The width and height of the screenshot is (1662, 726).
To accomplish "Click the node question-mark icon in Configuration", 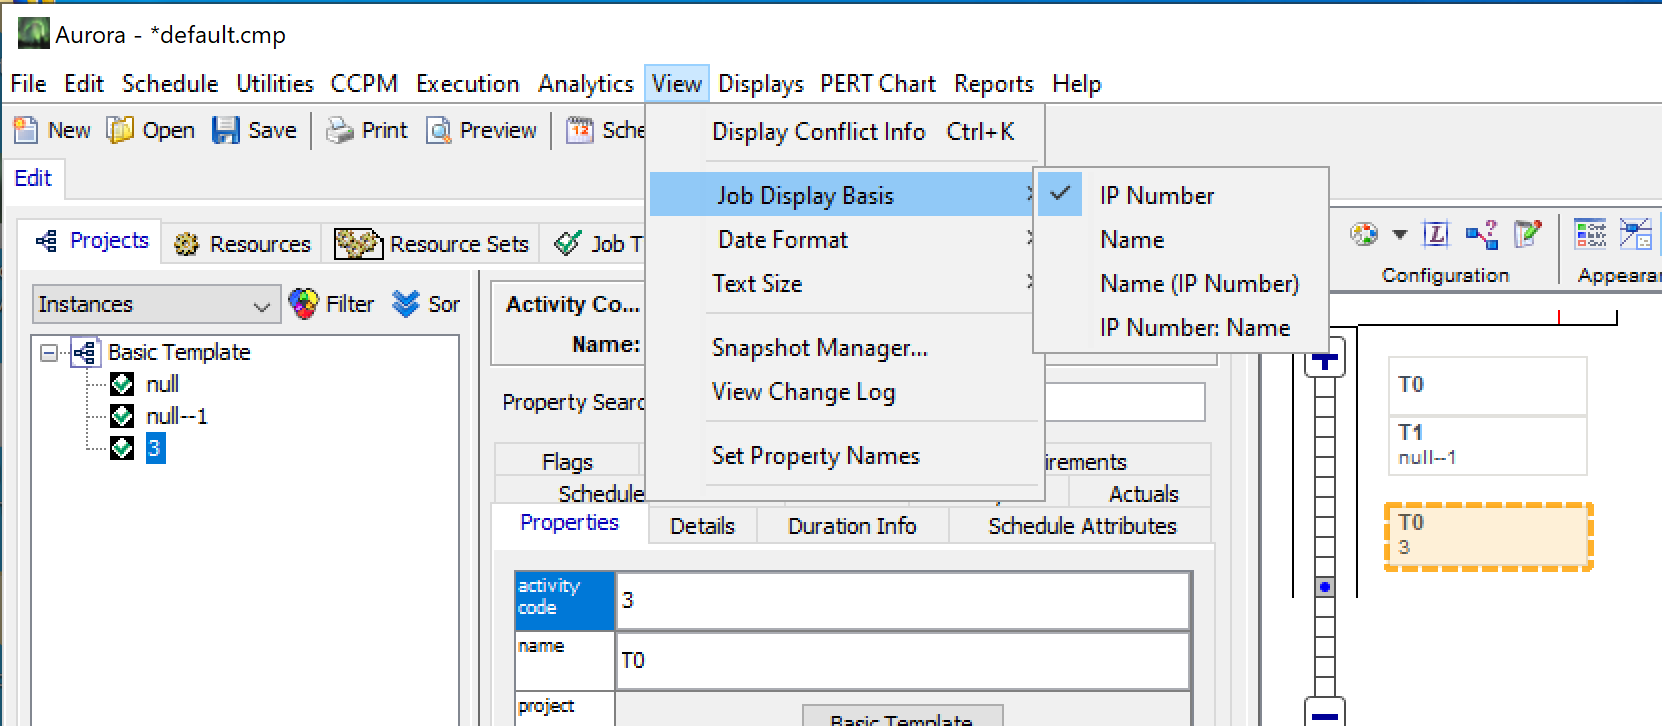I will (x=1481, y=235).
